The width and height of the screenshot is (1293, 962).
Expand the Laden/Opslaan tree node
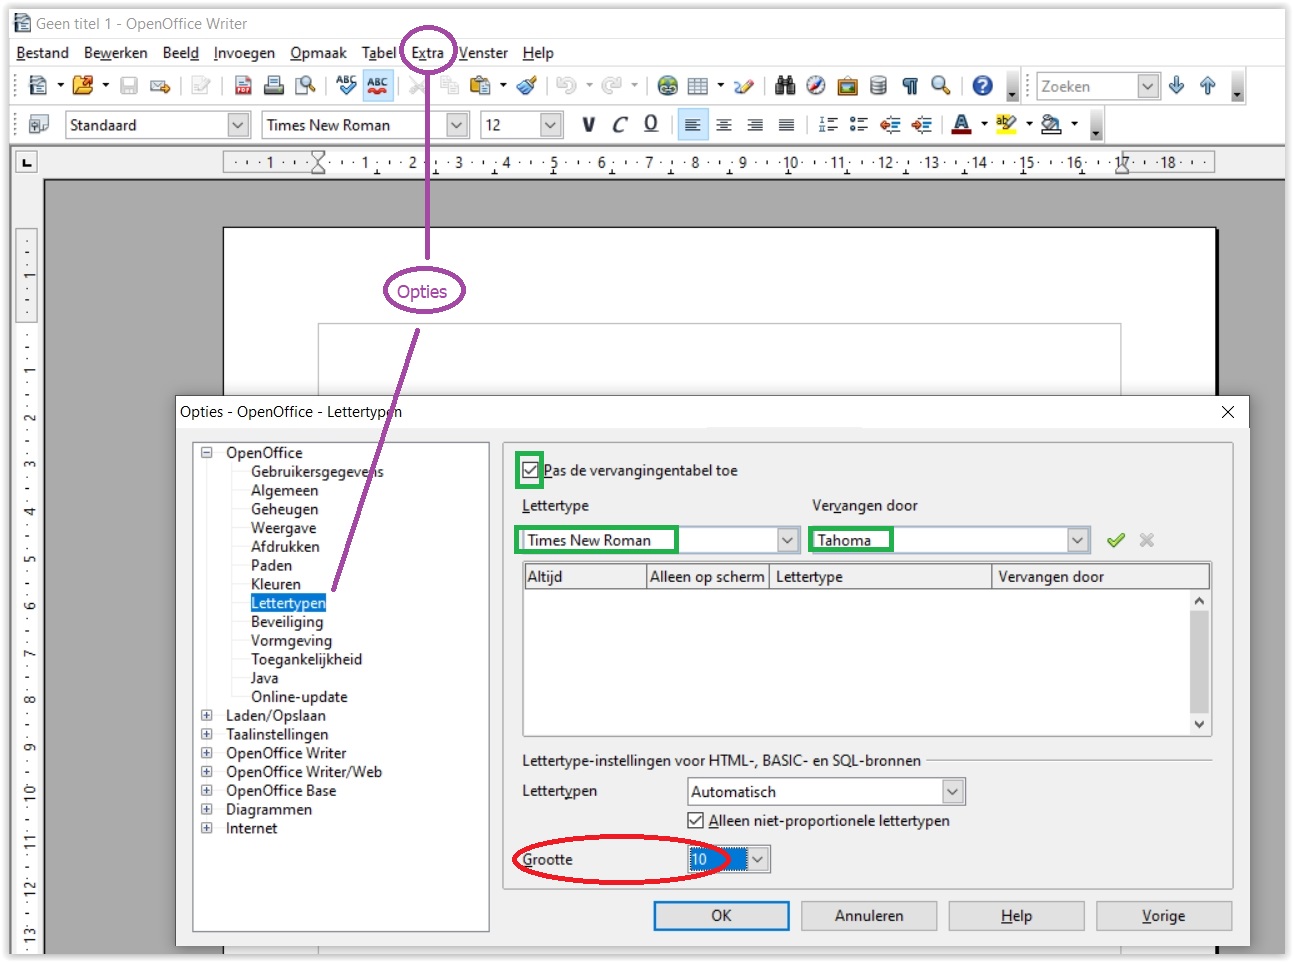click(207, 716)
